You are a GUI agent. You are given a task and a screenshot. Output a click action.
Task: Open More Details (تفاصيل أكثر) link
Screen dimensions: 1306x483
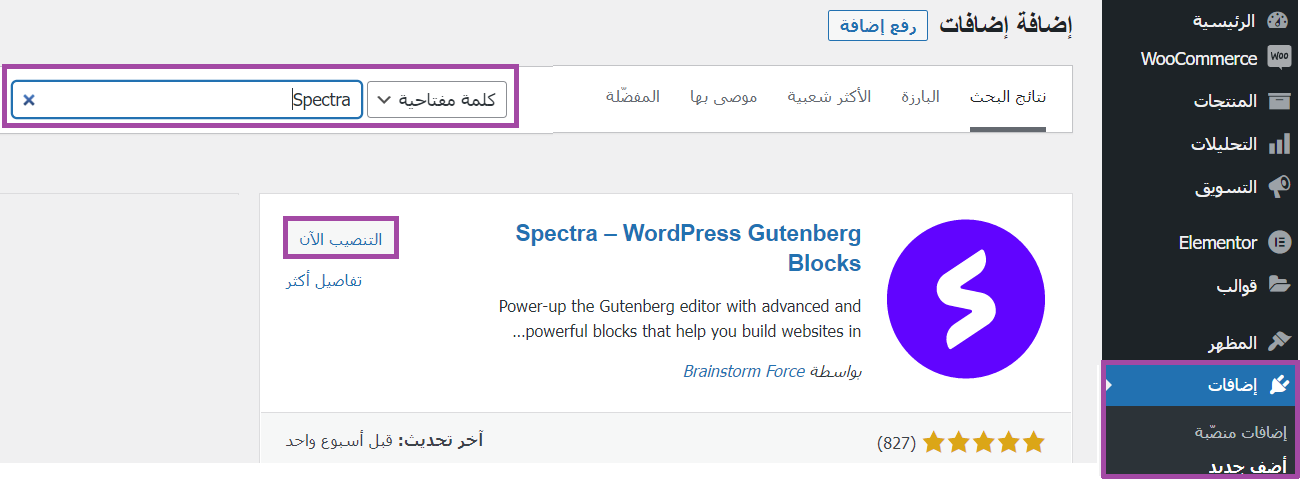[x=323, y=281]
